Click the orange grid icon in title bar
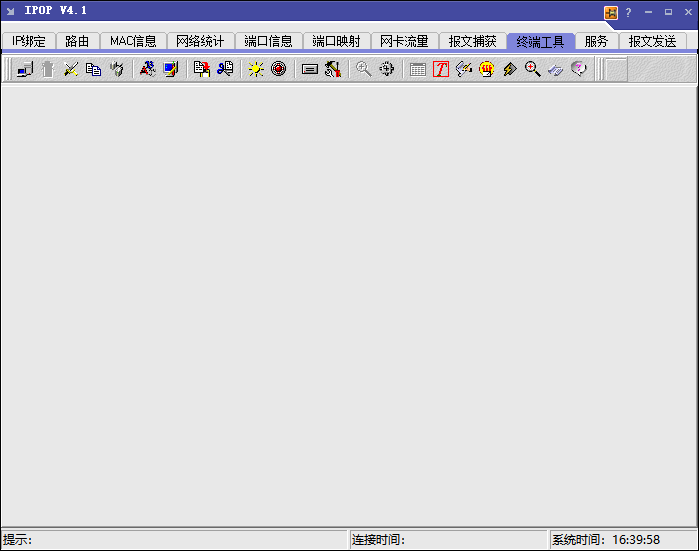The width and height of the screenshot is (699, 551). pos(611,12)
